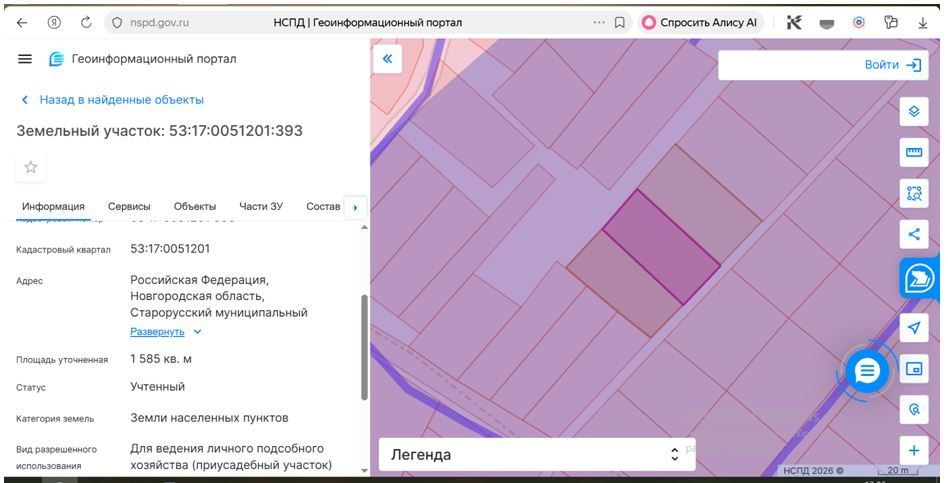Screen dimensions: 948x483
Task: Toggle the overview mini-map icon
Action: (914, 369)
